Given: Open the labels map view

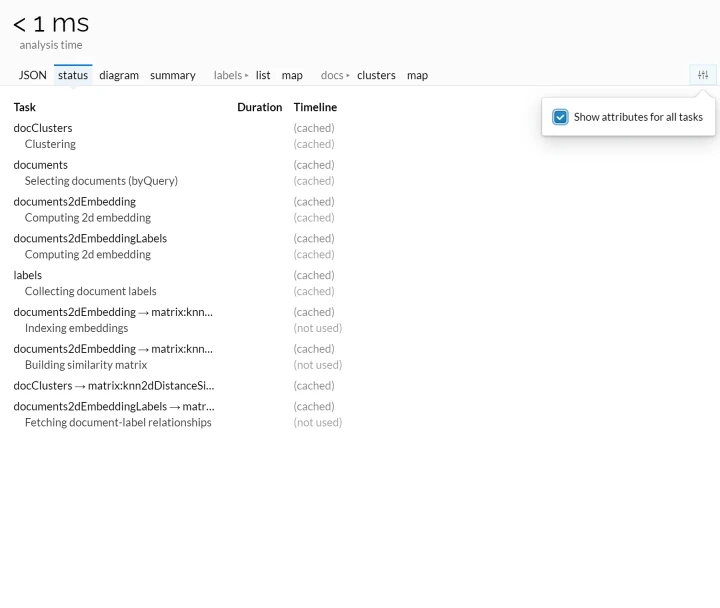Looking at the screenshot, I should (292, 75).
